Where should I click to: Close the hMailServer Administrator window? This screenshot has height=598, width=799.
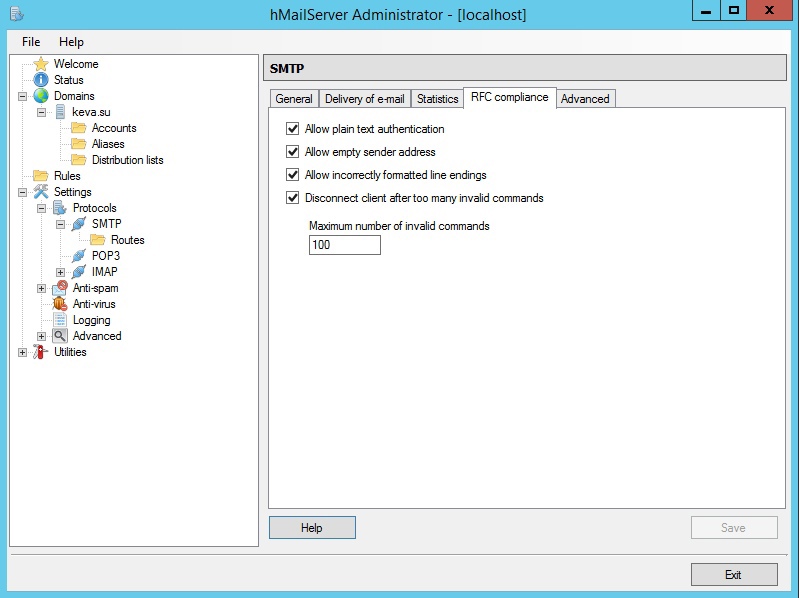(769, 10)
